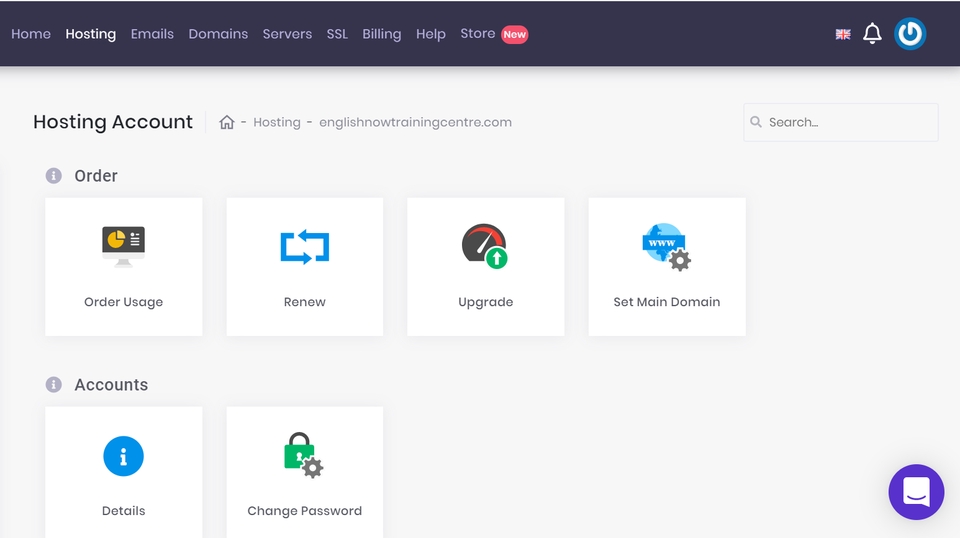Open the user profile power icon
Image resolution: width=960 pixels, height=538 pixels.
910,34
